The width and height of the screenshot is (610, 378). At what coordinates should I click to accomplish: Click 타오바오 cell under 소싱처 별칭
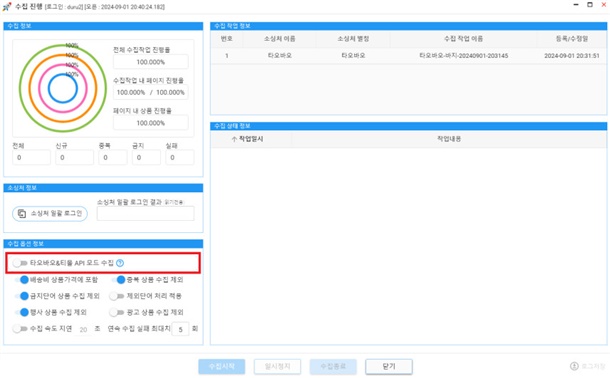(x=353, y=56)
